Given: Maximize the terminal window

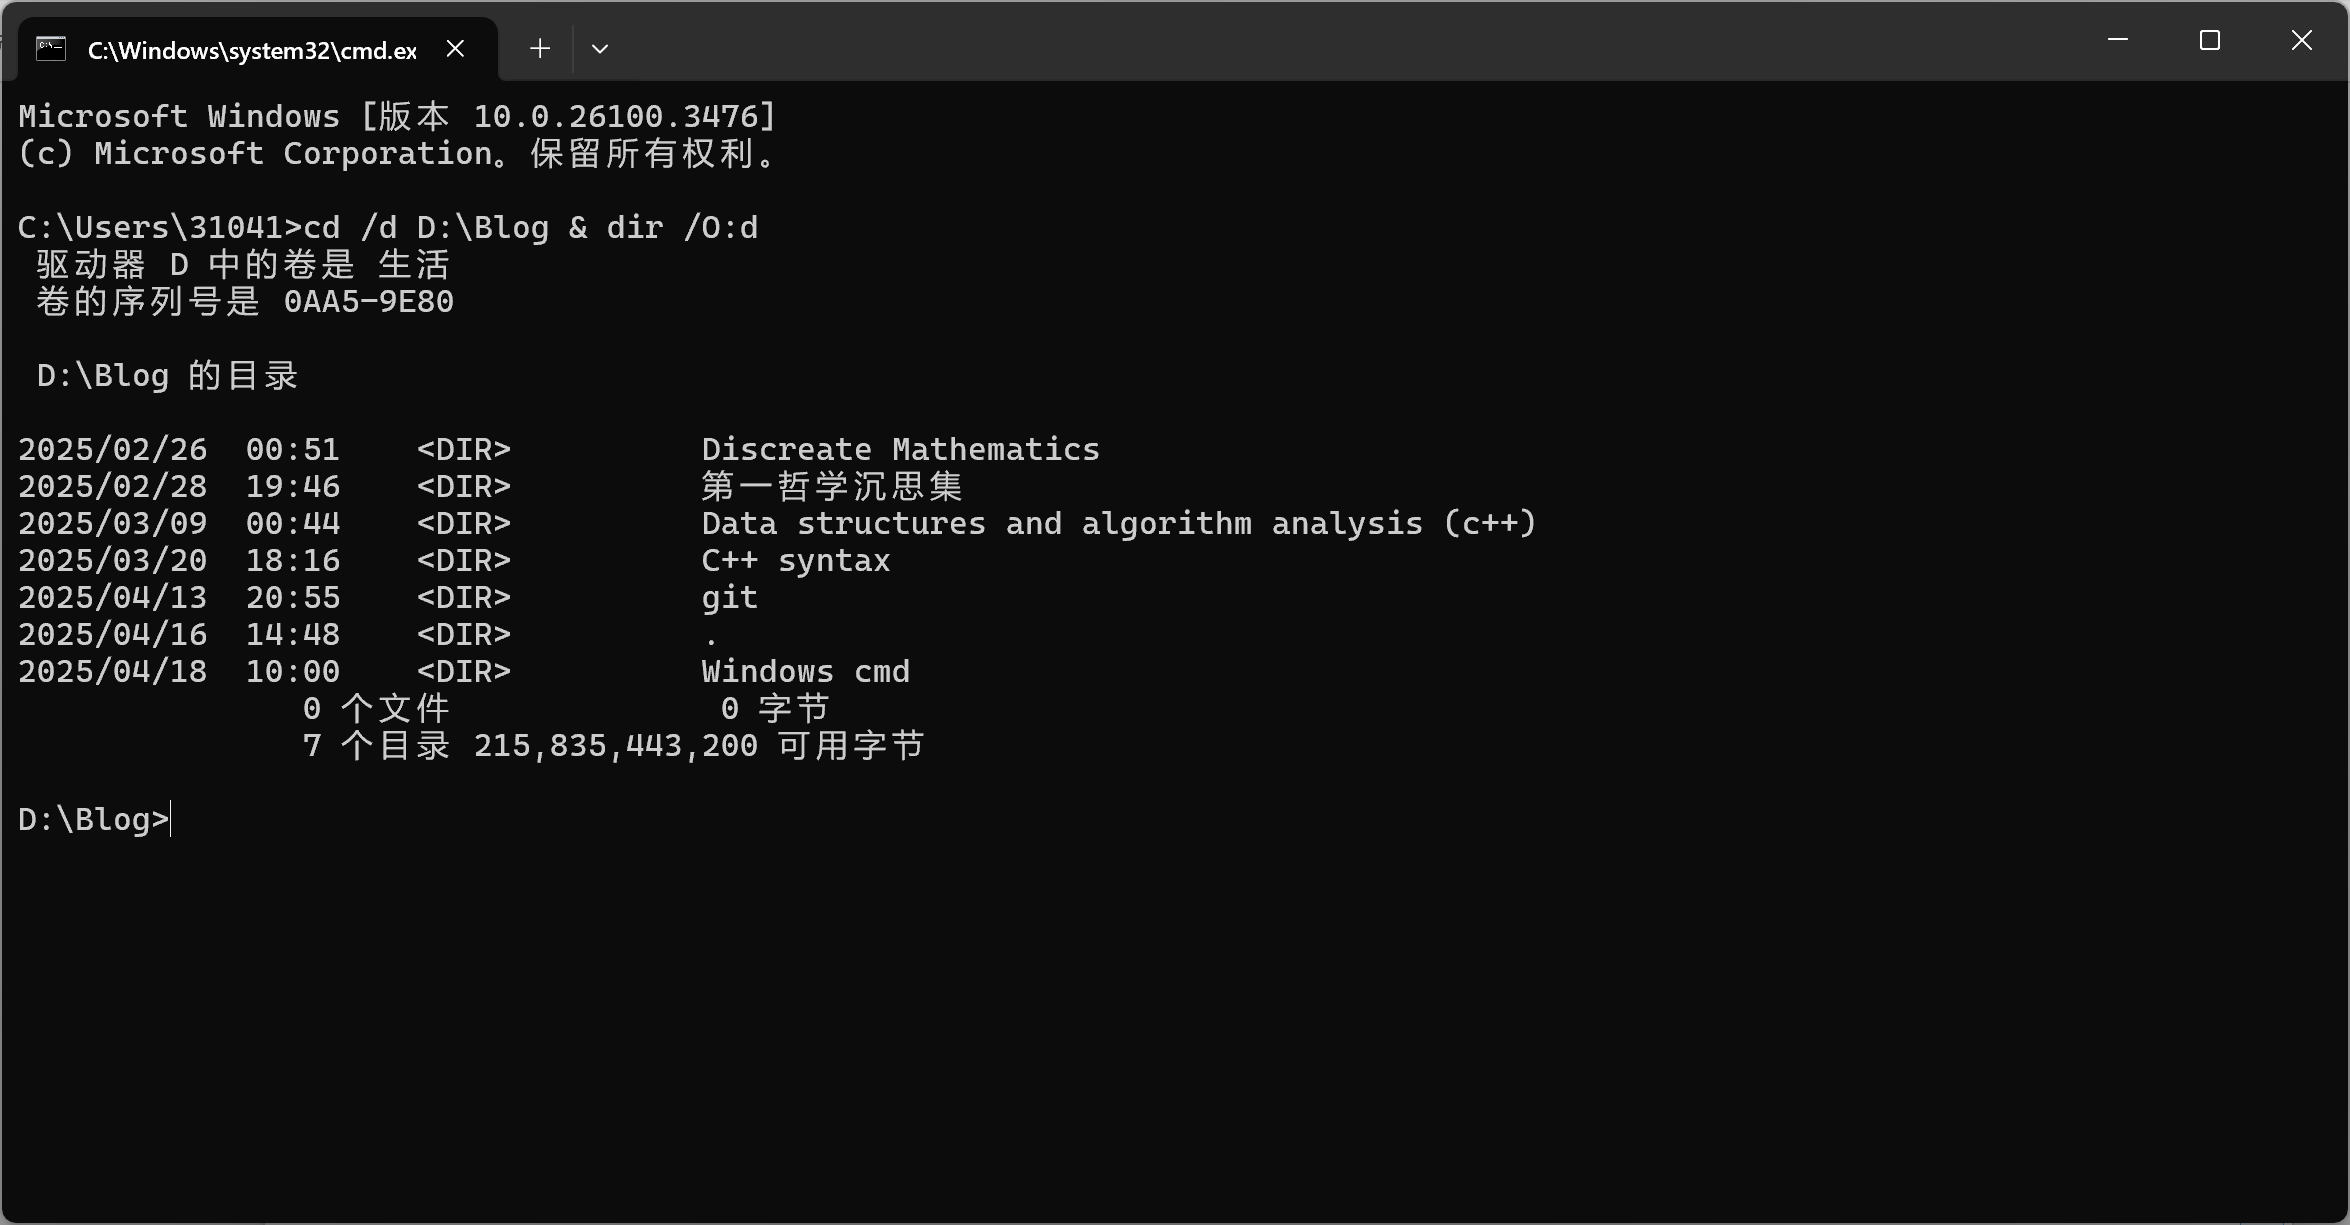Looking at the screenshot, I should point(2210,40).
